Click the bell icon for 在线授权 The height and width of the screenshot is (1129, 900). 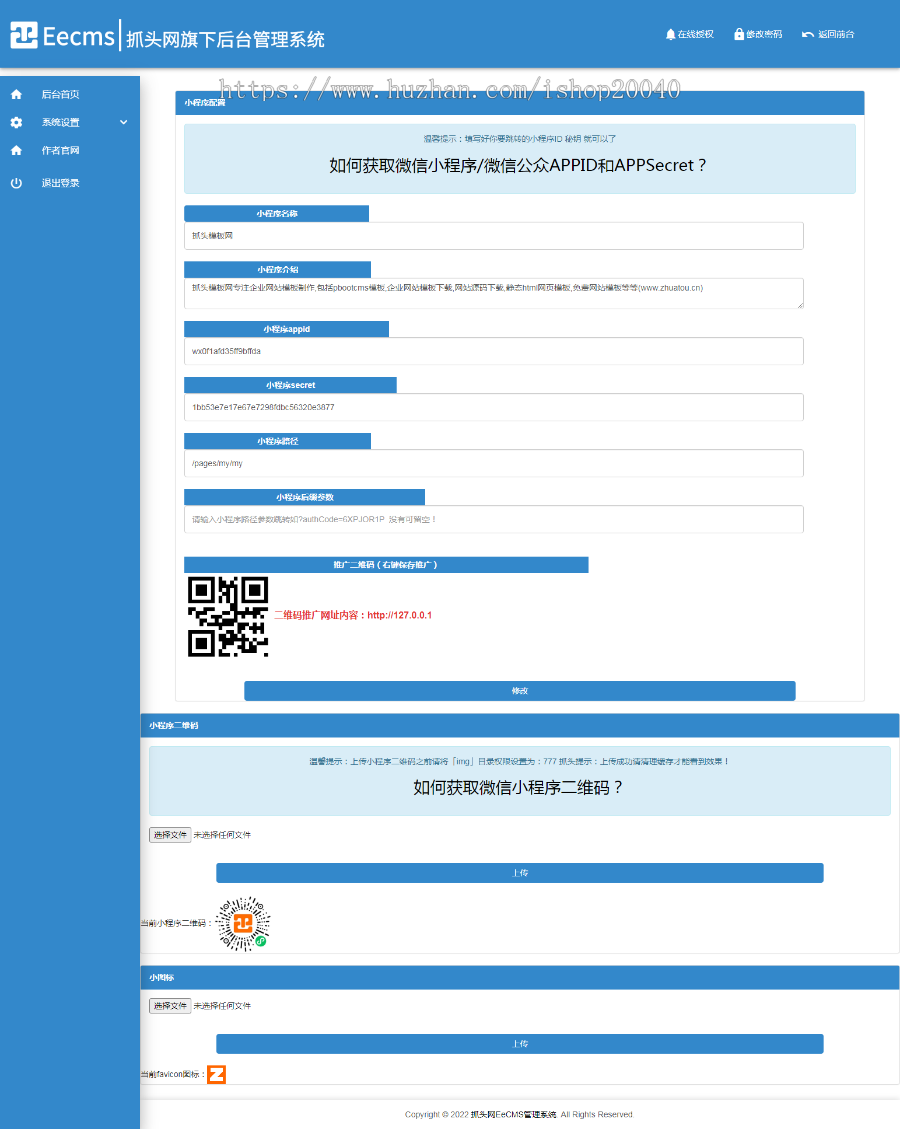pyautogui.click(x=670, y=34)
